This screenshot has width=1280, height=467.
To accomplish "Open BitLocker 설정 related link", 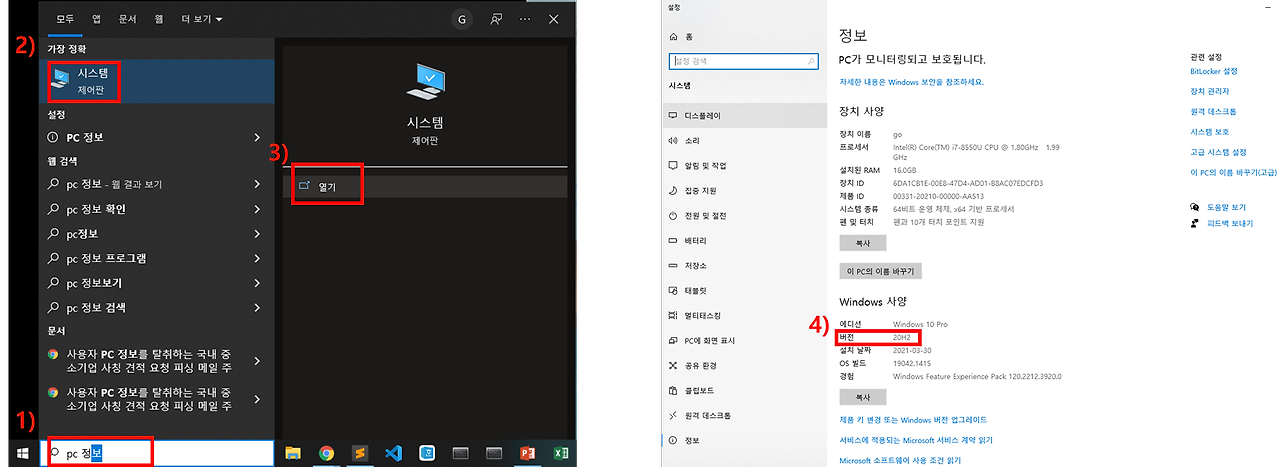I will (x=1214, y=71).
